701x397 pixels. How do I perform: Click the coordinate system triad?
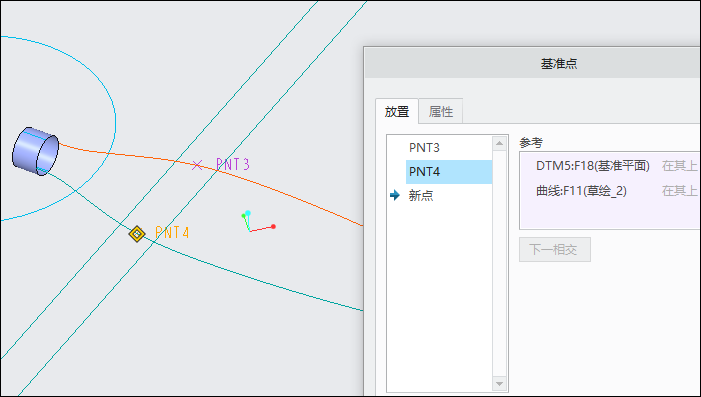click(258, 221)
